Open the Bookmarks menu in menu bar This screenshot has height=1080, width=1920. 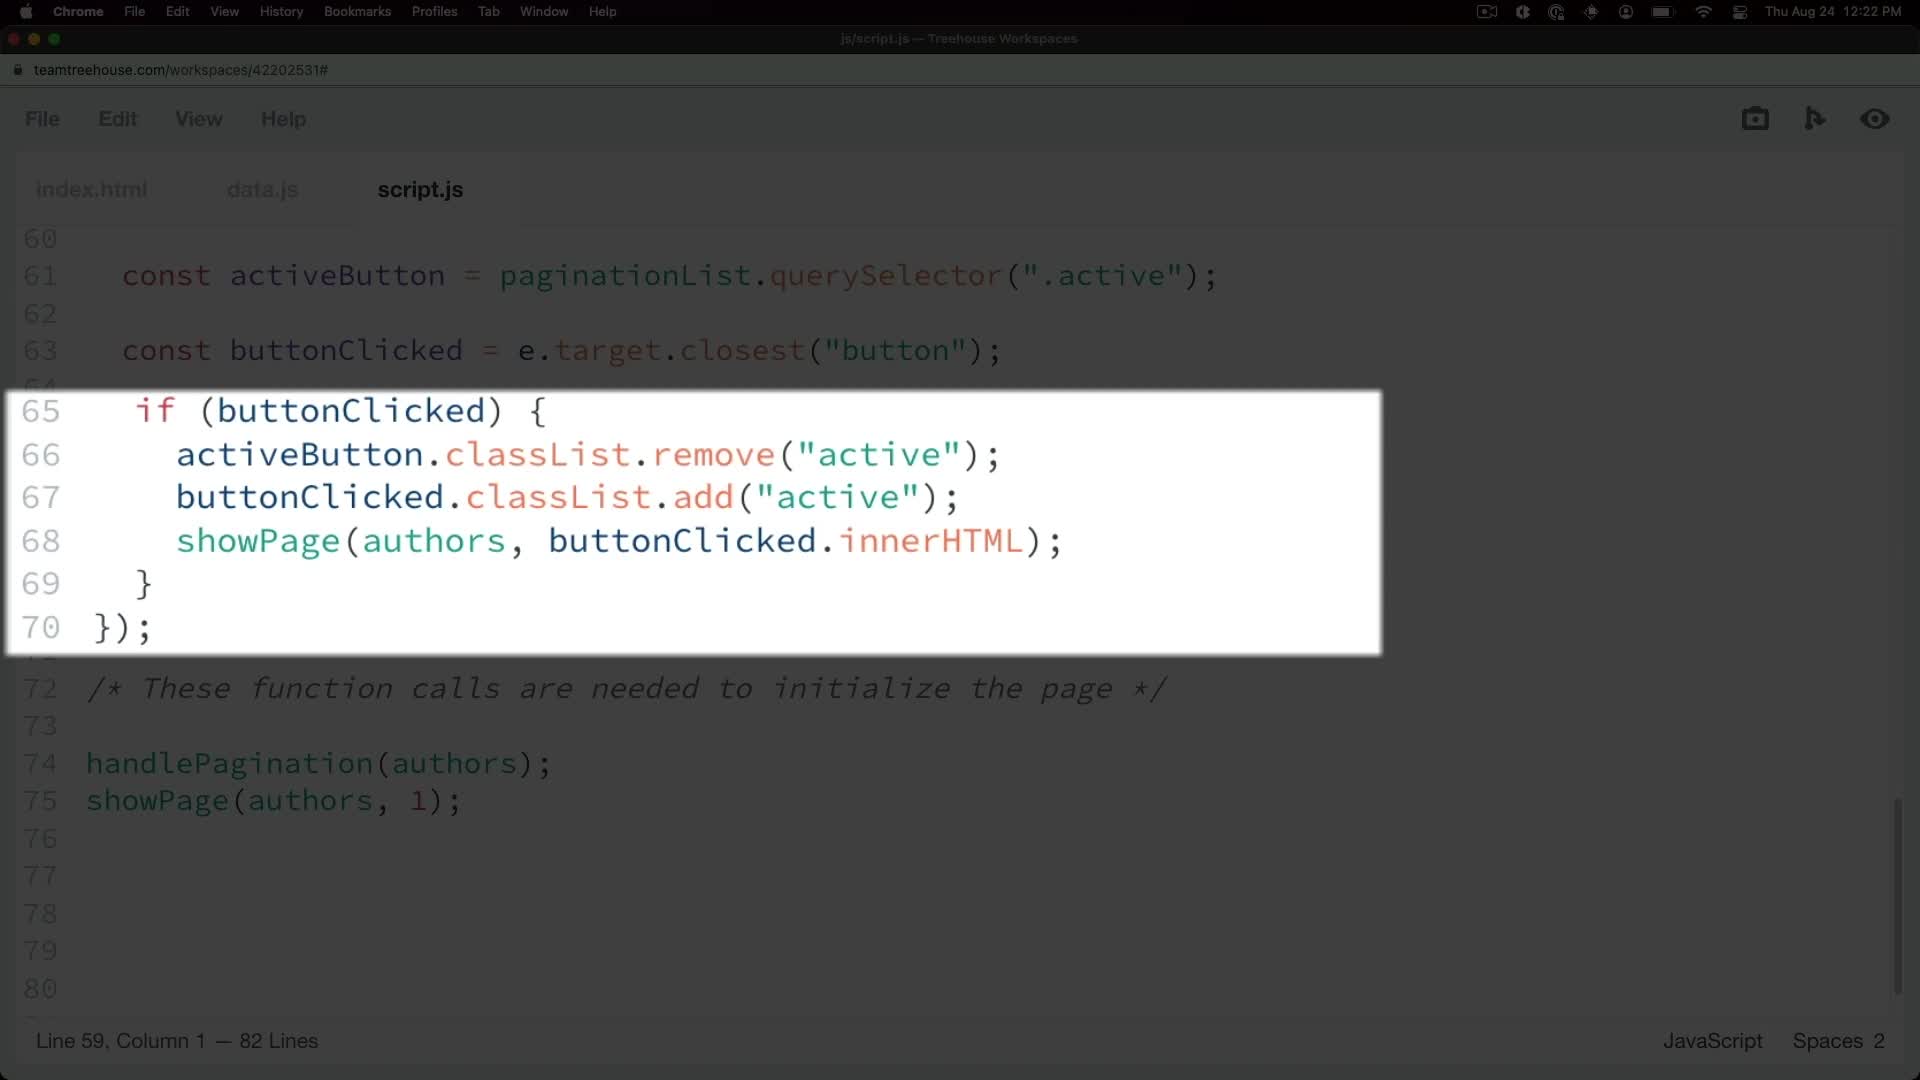click(x=357, y=12)
